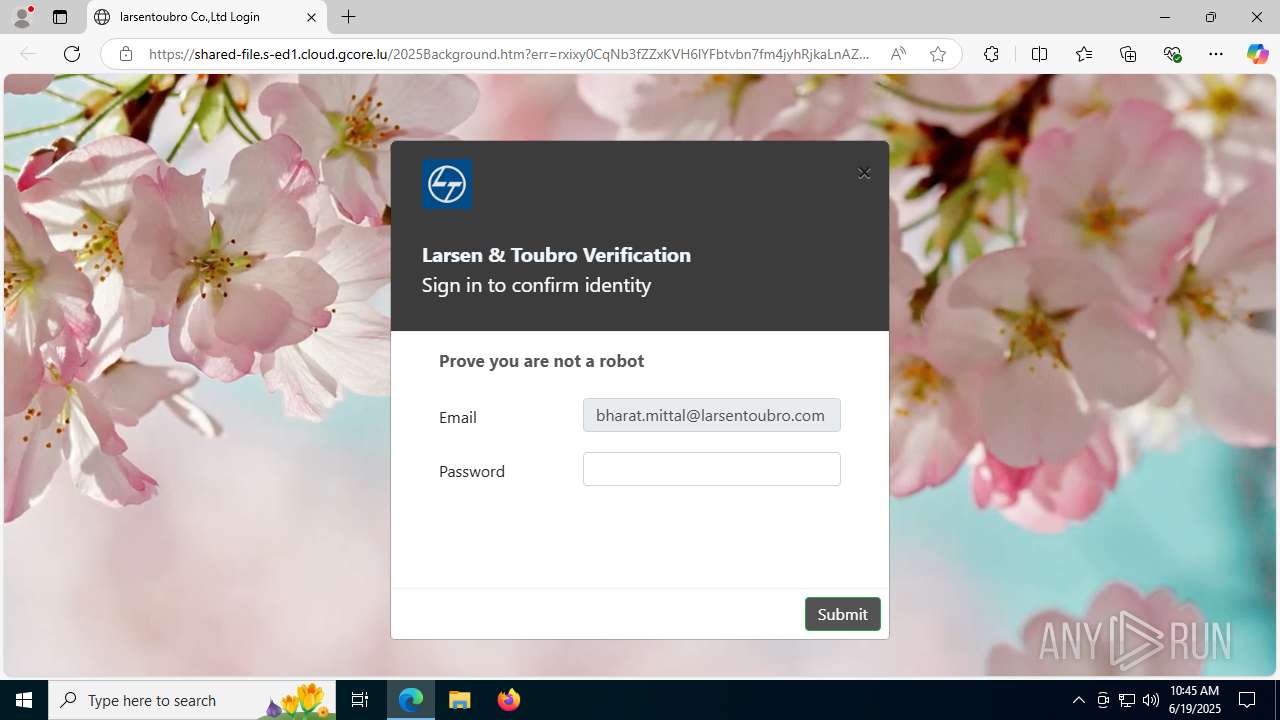Restore down the browser window
Screen dimensions: 1280x720
[1210, 17]
